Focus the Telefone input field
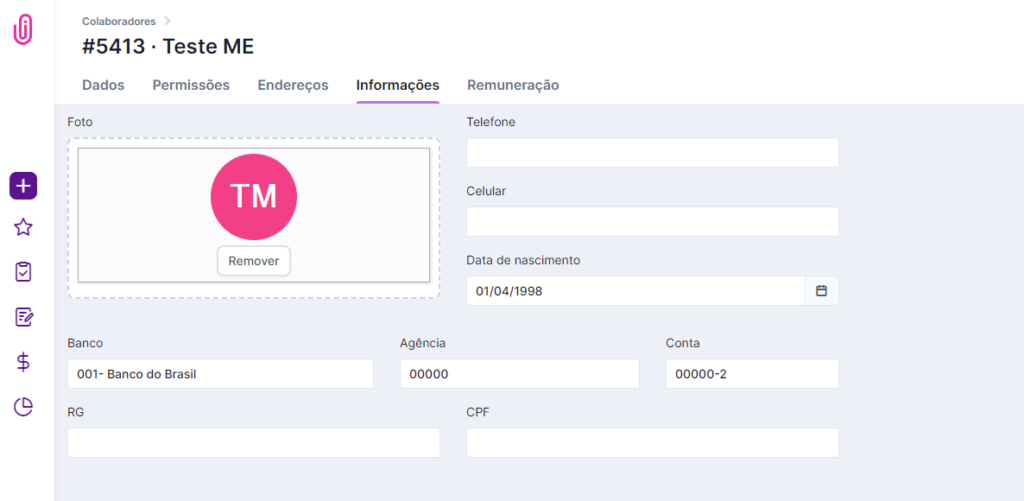The width and height of the screenshot is (1024, 501). point(652,152)
